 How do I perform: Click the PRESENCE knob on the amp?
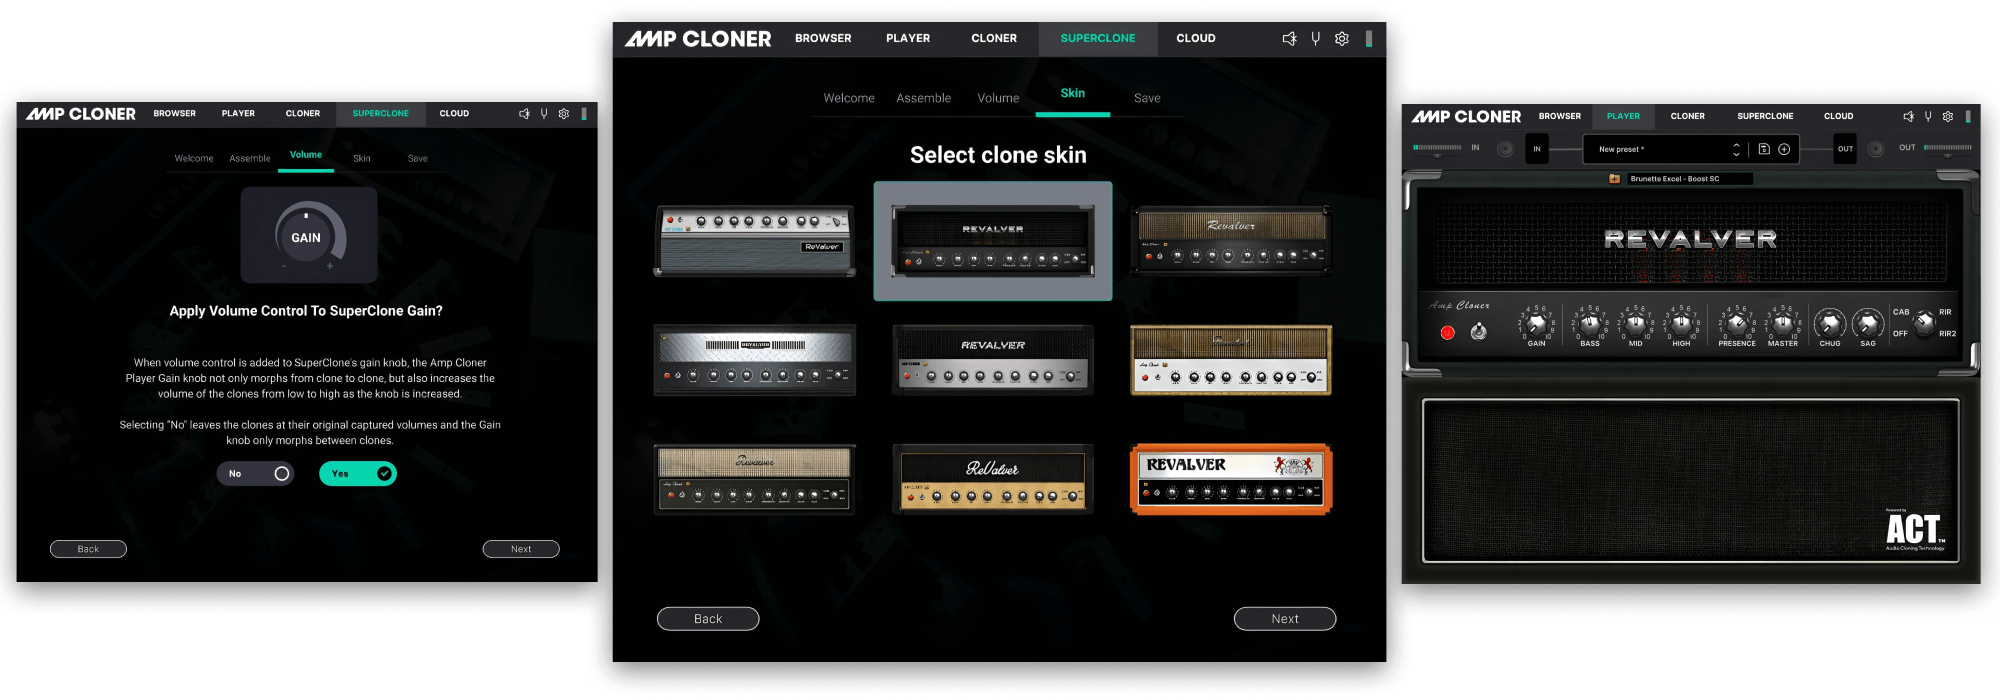click(x=1737, y=324)
